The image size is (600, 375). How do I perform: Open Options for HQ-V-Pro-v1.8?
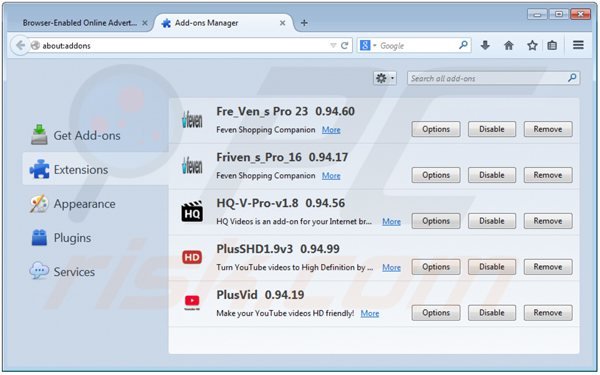436,221
